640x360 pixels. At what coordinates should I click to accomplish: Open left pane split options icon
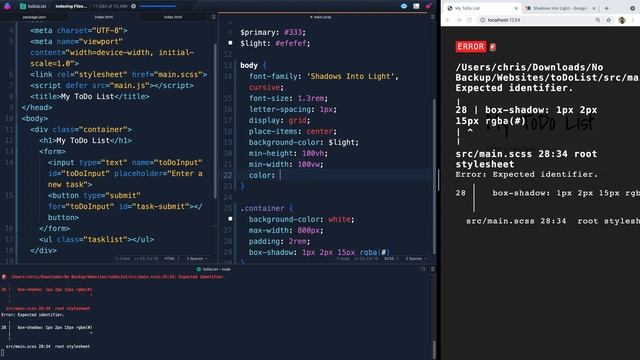point(213,17)
